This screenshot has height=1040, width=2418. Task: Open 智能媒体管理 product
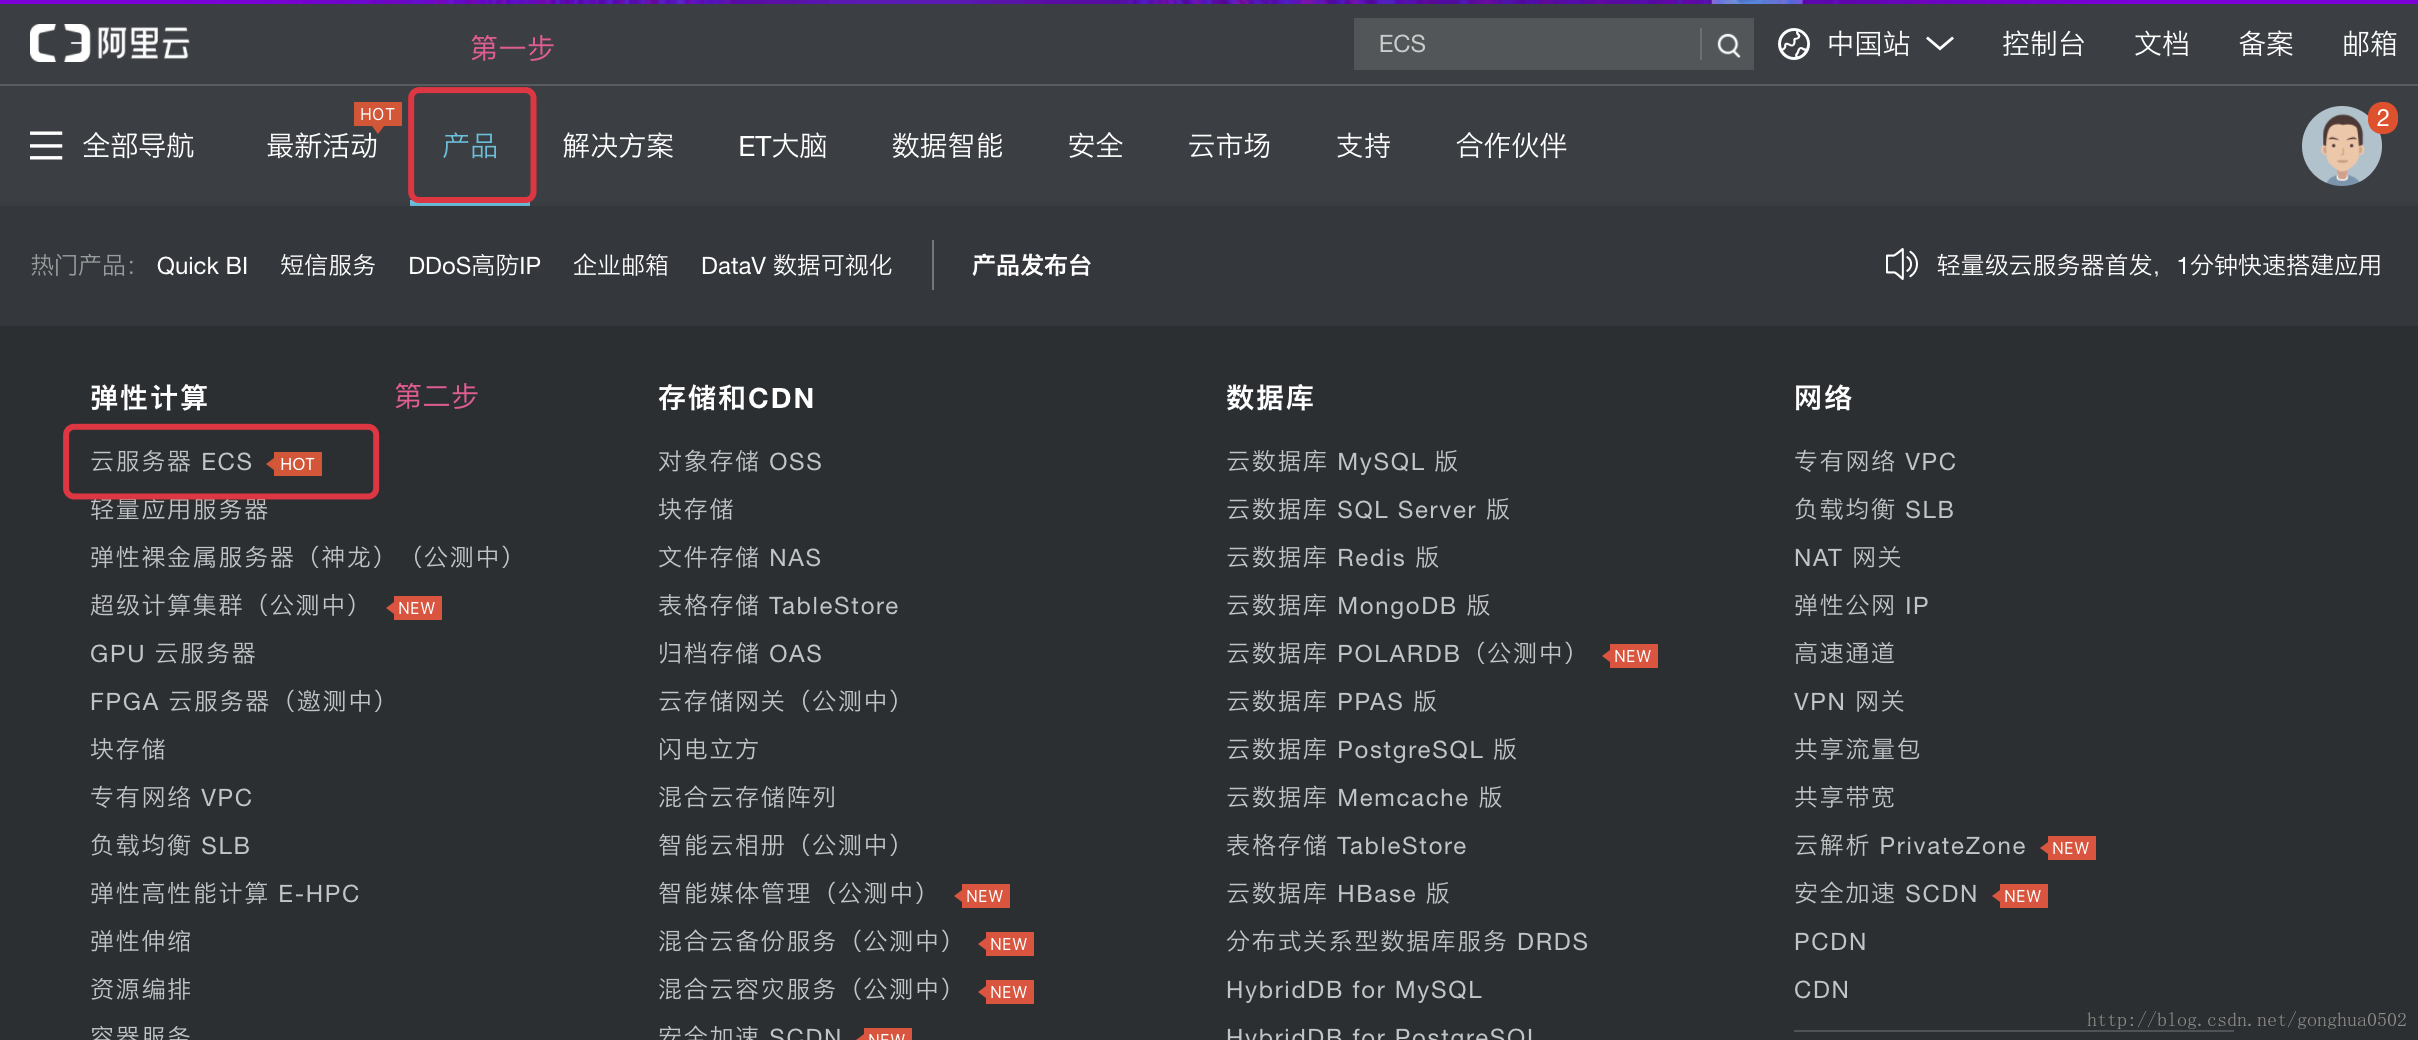(x=796, y=893)
